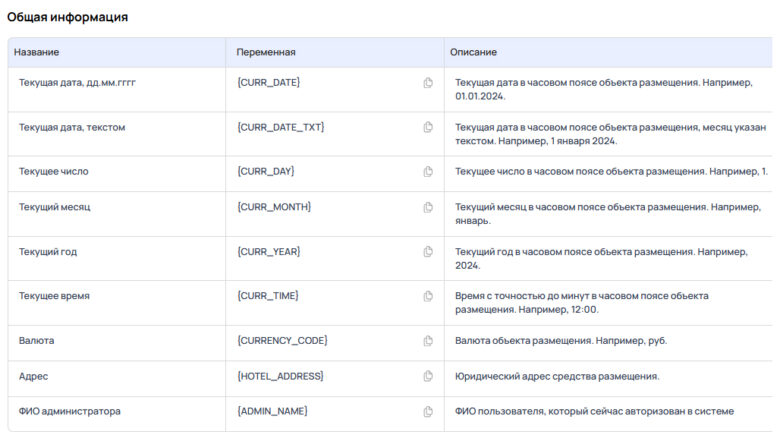Click the {CURRENCY_CODE} variable text
The image size is (780, 438).
pyautogui.click(x=282, y=341)
